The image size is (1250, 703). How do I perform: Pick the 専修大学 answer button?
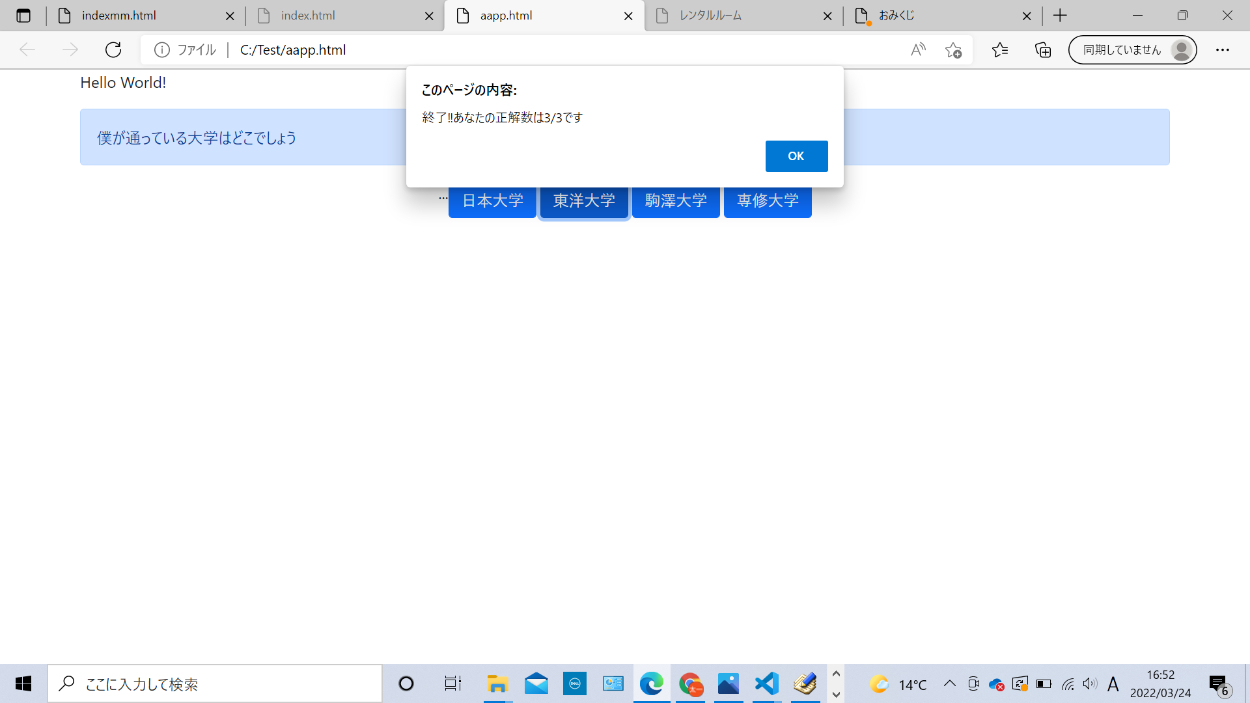pyautogui.click(x=767, y=201)
